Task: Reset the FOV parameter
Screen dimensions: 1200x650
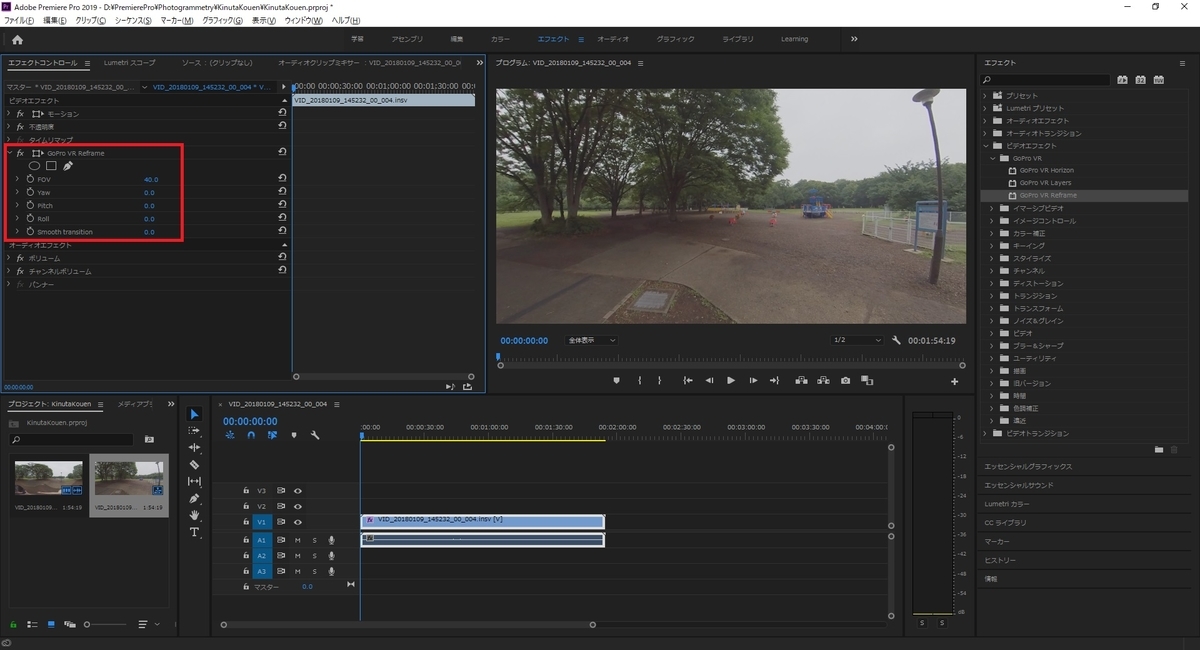Action: coord(282,179)
